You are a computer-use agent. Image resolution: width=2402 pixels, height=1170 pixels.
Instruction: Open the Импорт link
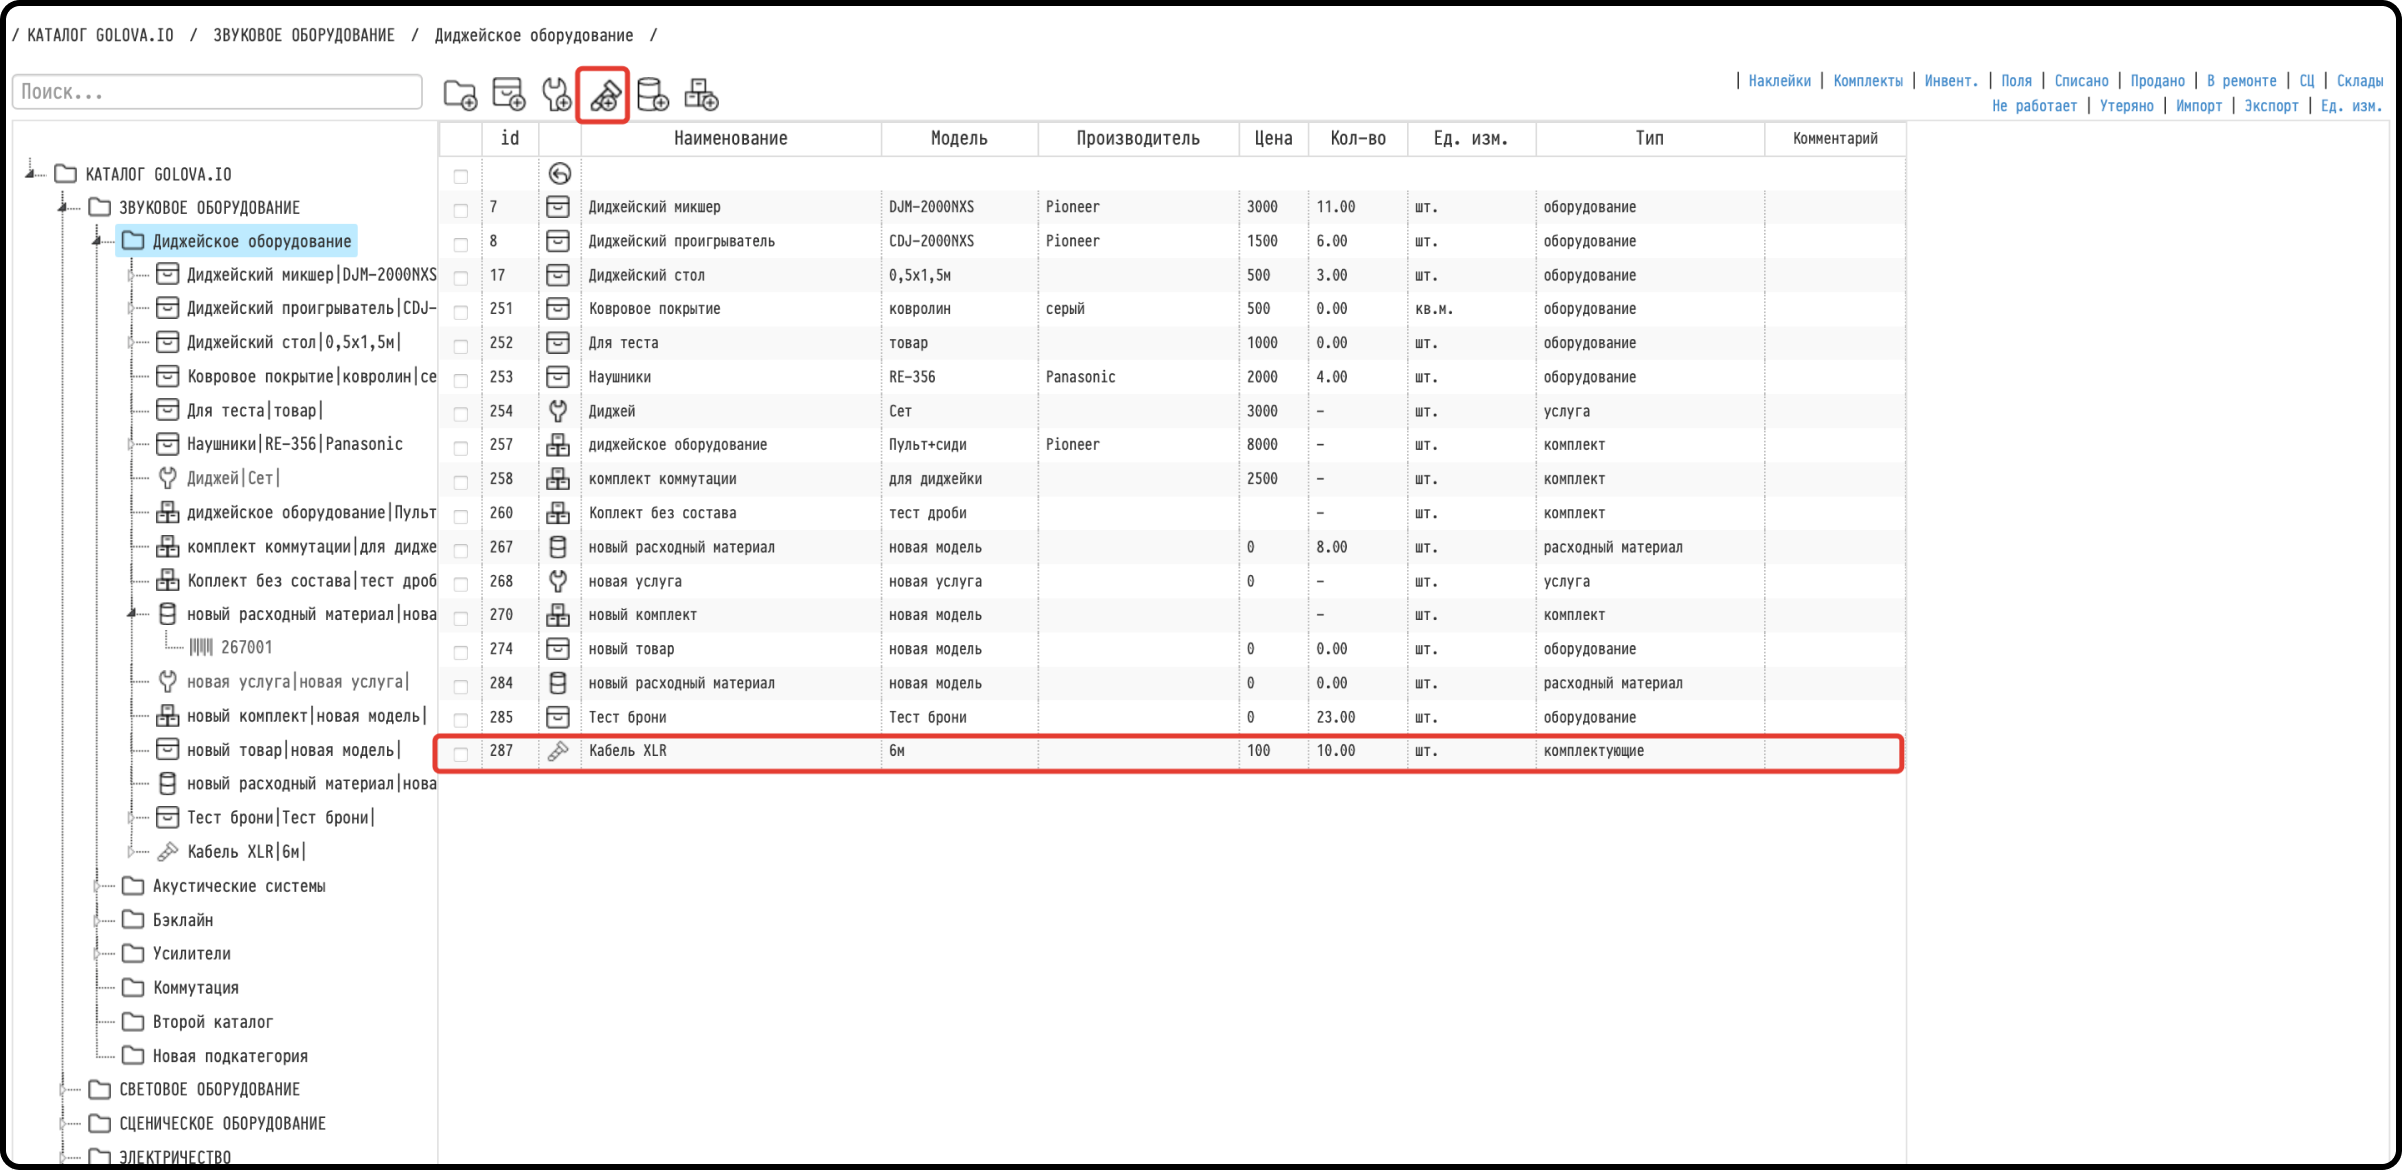tap(2199, 106)
